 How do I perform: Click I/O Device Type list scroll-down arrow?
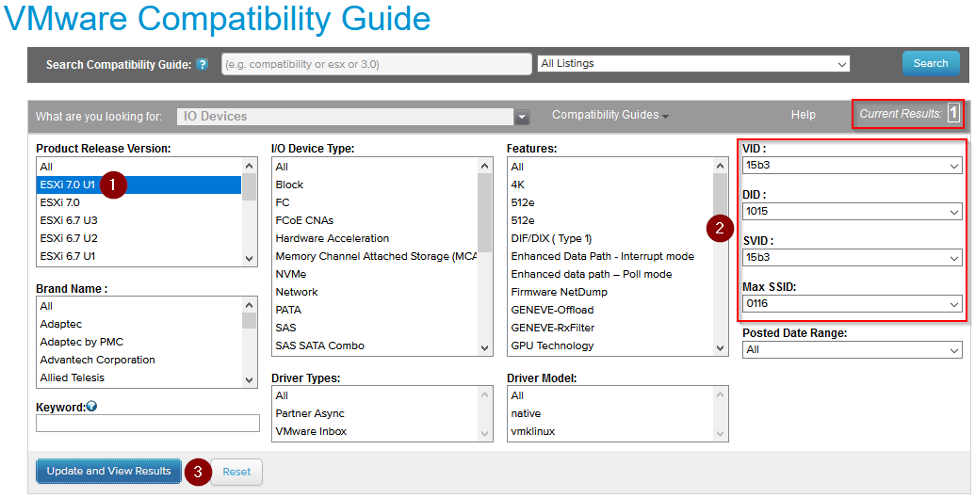coord(485,348)
